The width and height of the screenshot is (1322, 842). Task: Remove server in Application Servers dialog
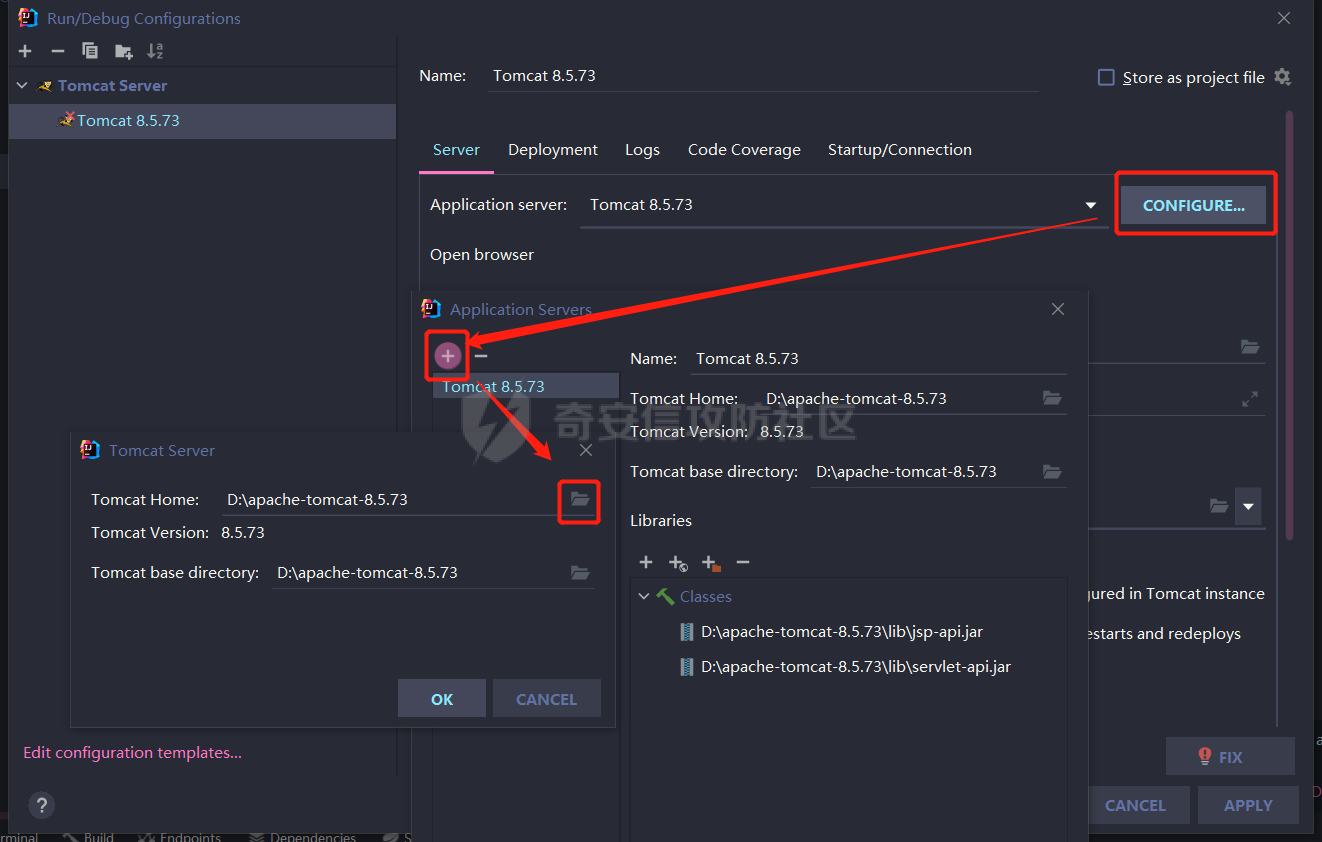pyautogui.click(x=481, y=355)
